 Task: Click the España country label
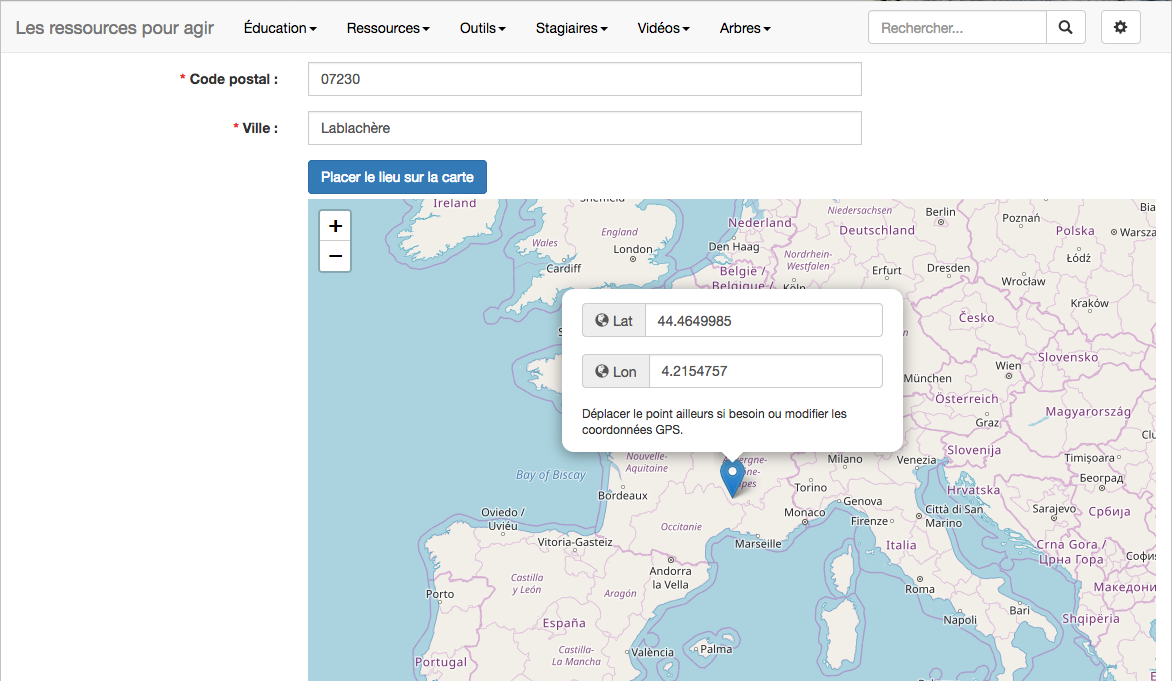[x=564, y=623]
